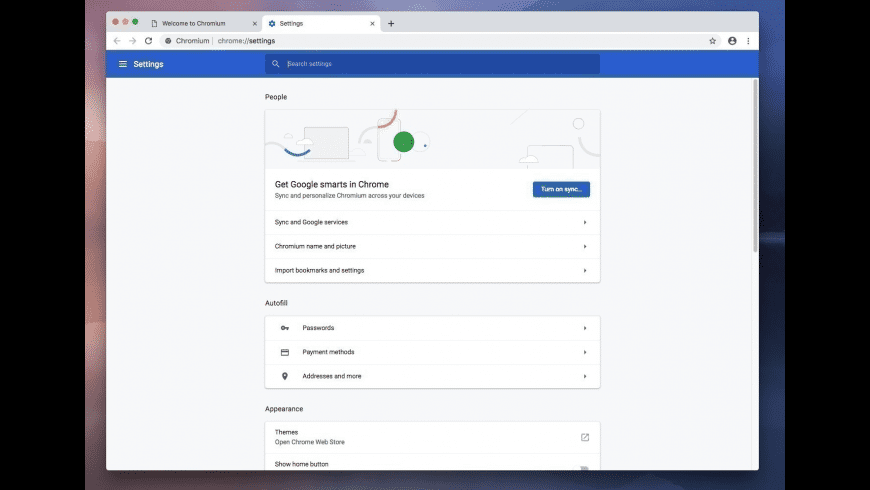870x490 pixels.
Task: Open the Passwords row arrow
Action: click(585, 328)
